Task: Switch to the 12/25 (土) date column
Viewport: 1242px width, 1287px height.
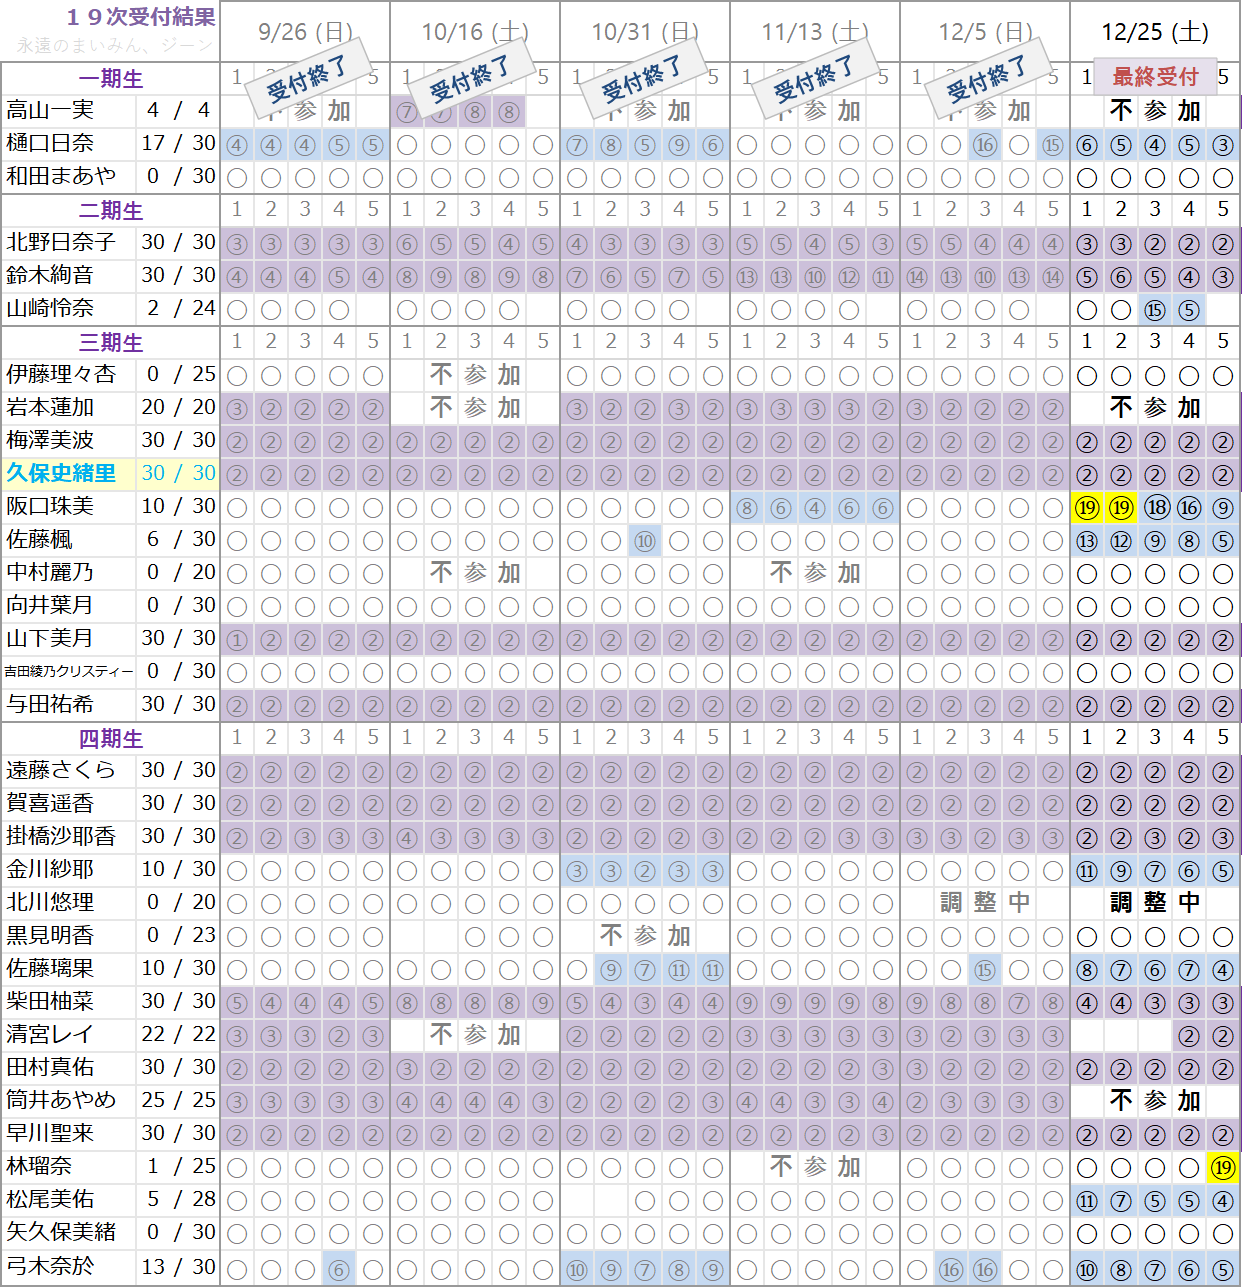Action: (1155, 32)
